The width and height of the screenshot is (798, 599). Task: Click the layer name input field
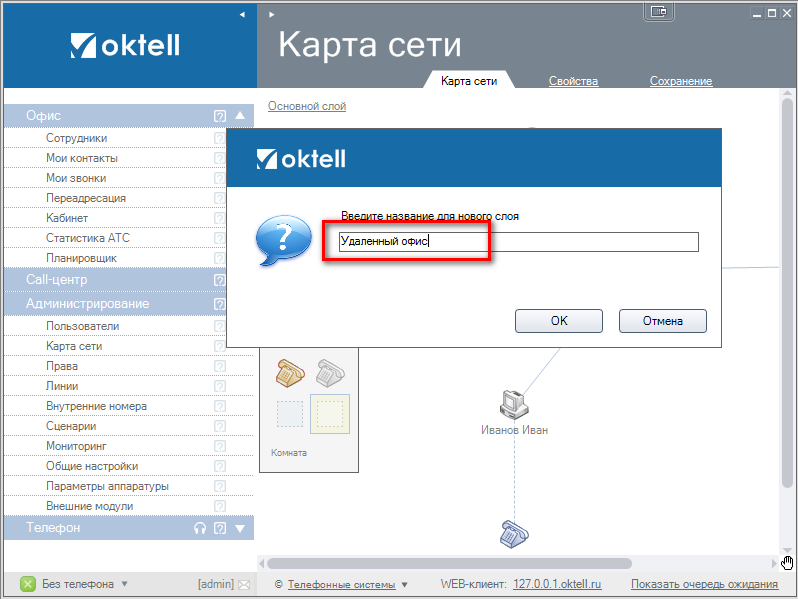pyautogui.click(x=518, y=241)
